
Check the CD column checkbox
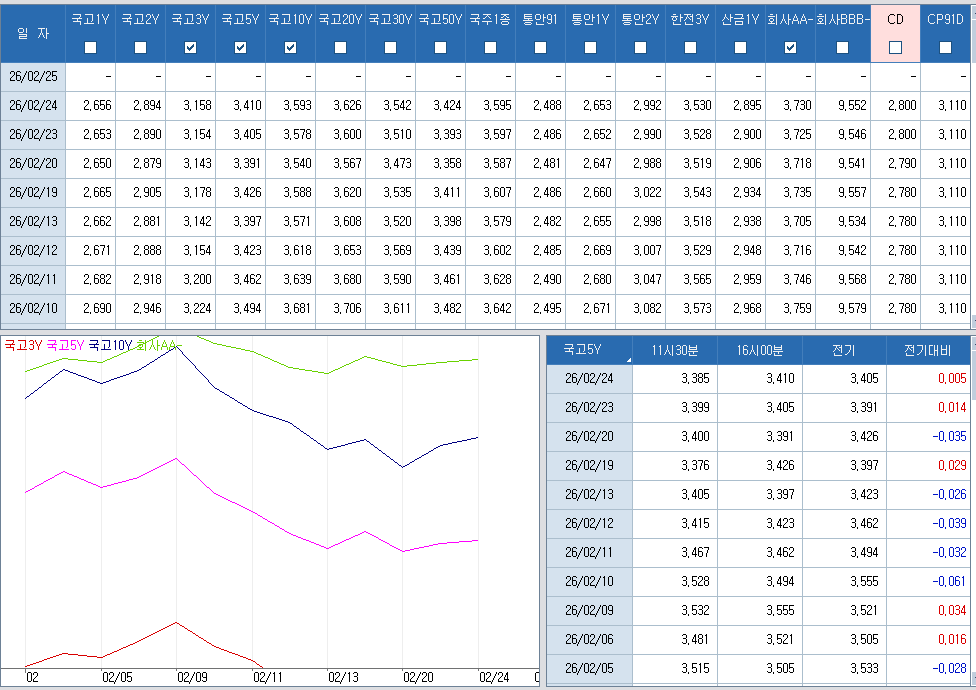click(x=896, y=47)
